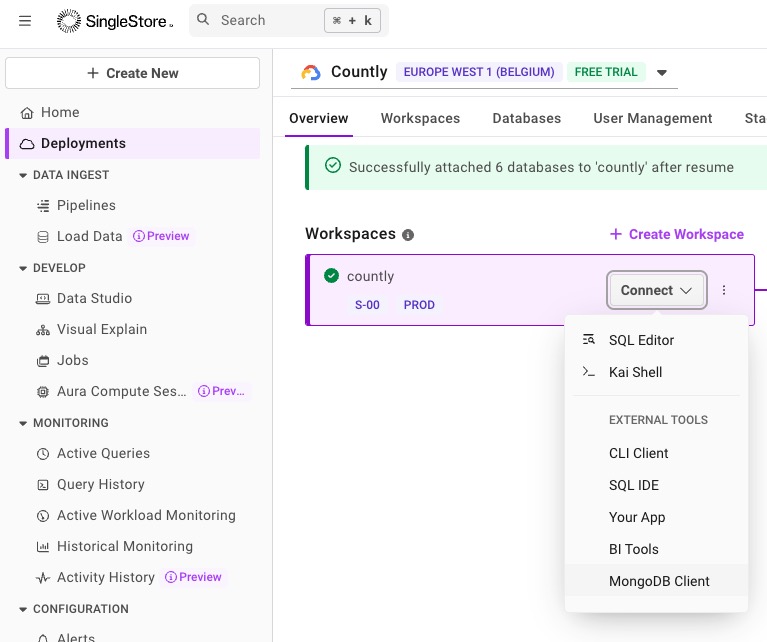Click the Active Queries clock icon
This screenshot has height=642, width=767.
[x=43, y=454]
